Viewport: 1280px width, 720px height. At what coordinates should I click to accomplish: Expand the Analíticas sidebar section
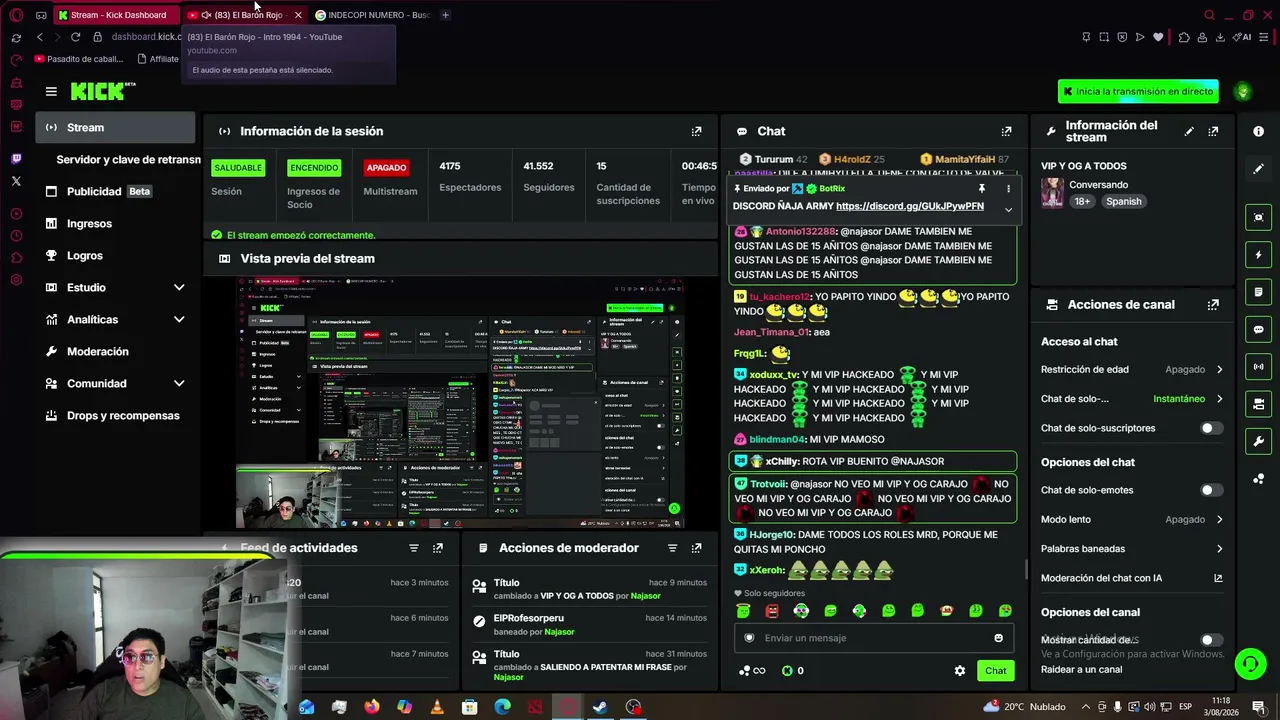tap(179, 320)
